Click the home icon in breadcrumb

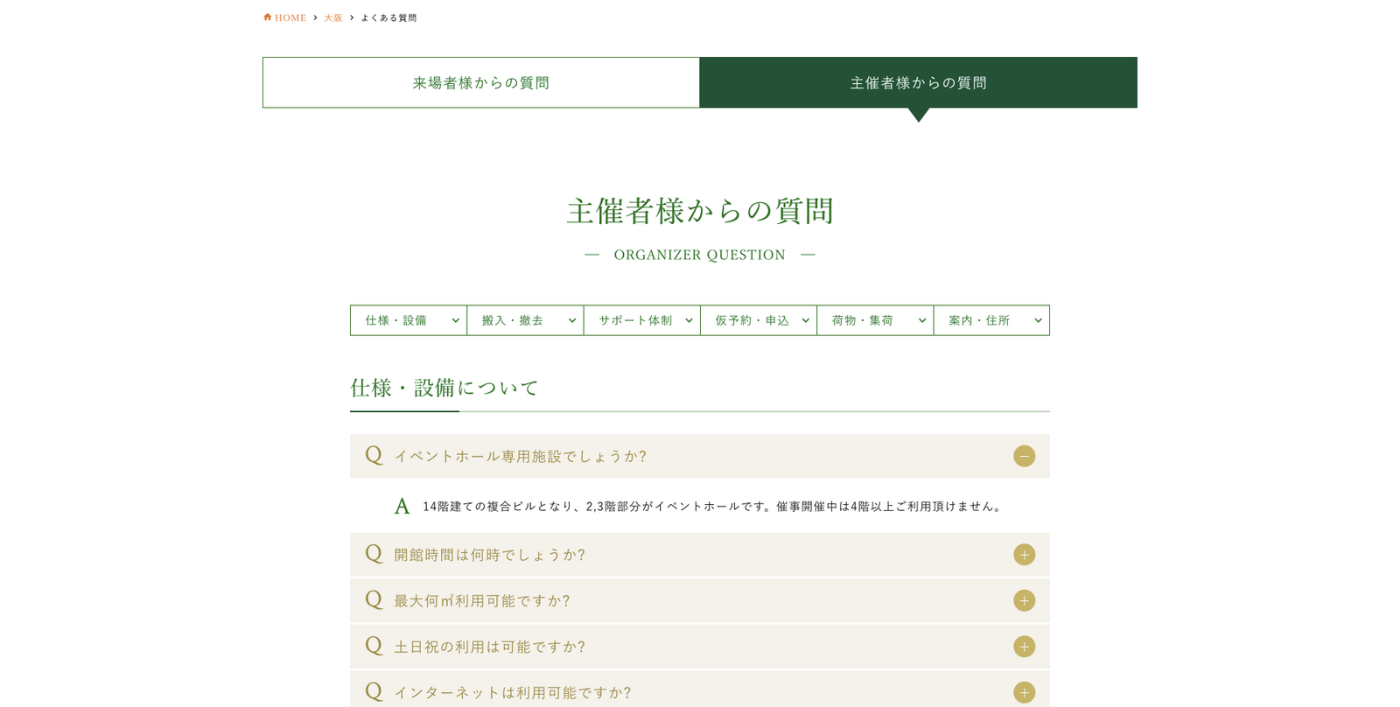tap(267, 17)
